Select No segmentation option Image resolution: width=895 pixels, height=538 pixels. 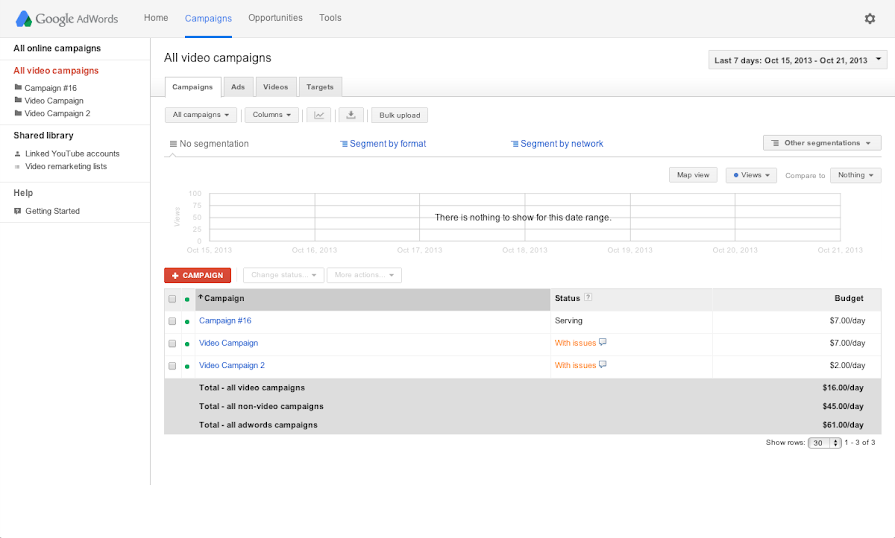point(214,144)
